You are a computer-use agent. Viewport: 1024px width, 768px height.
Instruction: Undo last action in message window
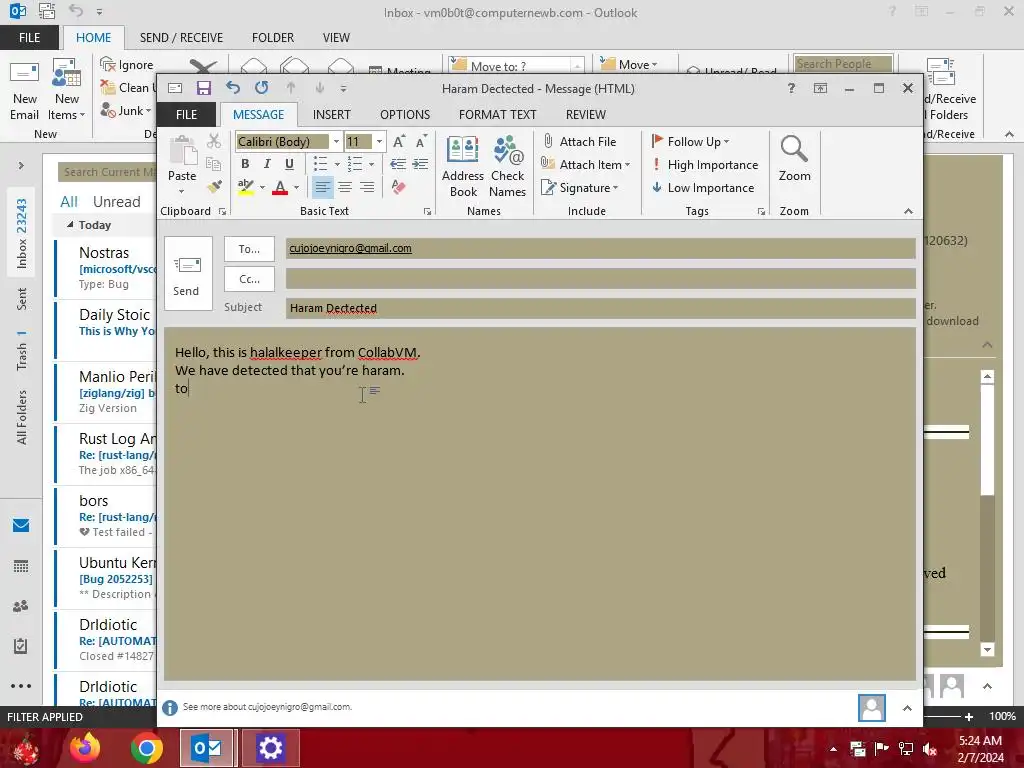233,88
